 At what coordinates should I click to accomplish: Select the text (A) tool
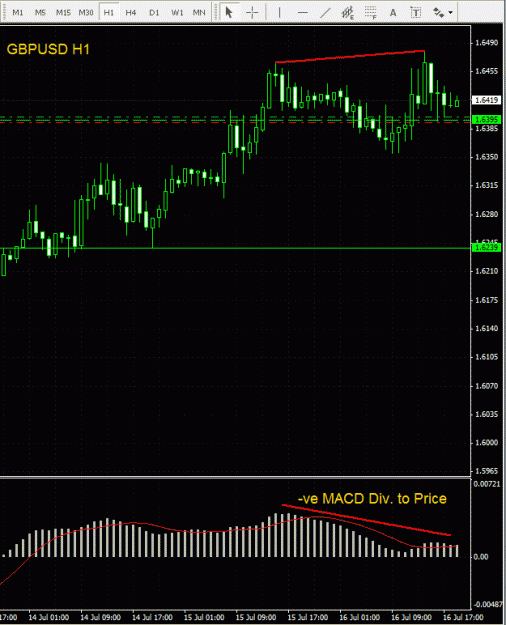tap(393, 13)
